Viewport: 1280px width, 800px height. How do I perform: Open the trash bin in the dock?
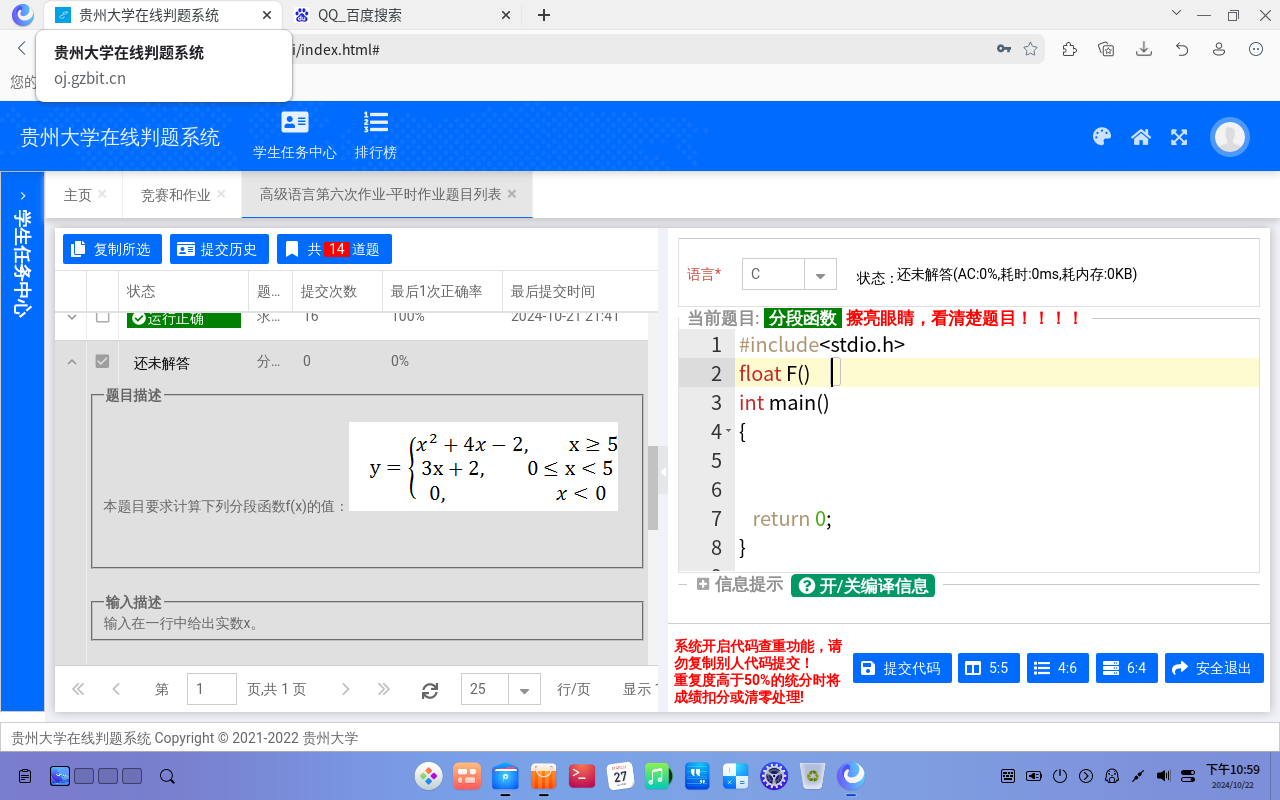(x=813, y=775)
